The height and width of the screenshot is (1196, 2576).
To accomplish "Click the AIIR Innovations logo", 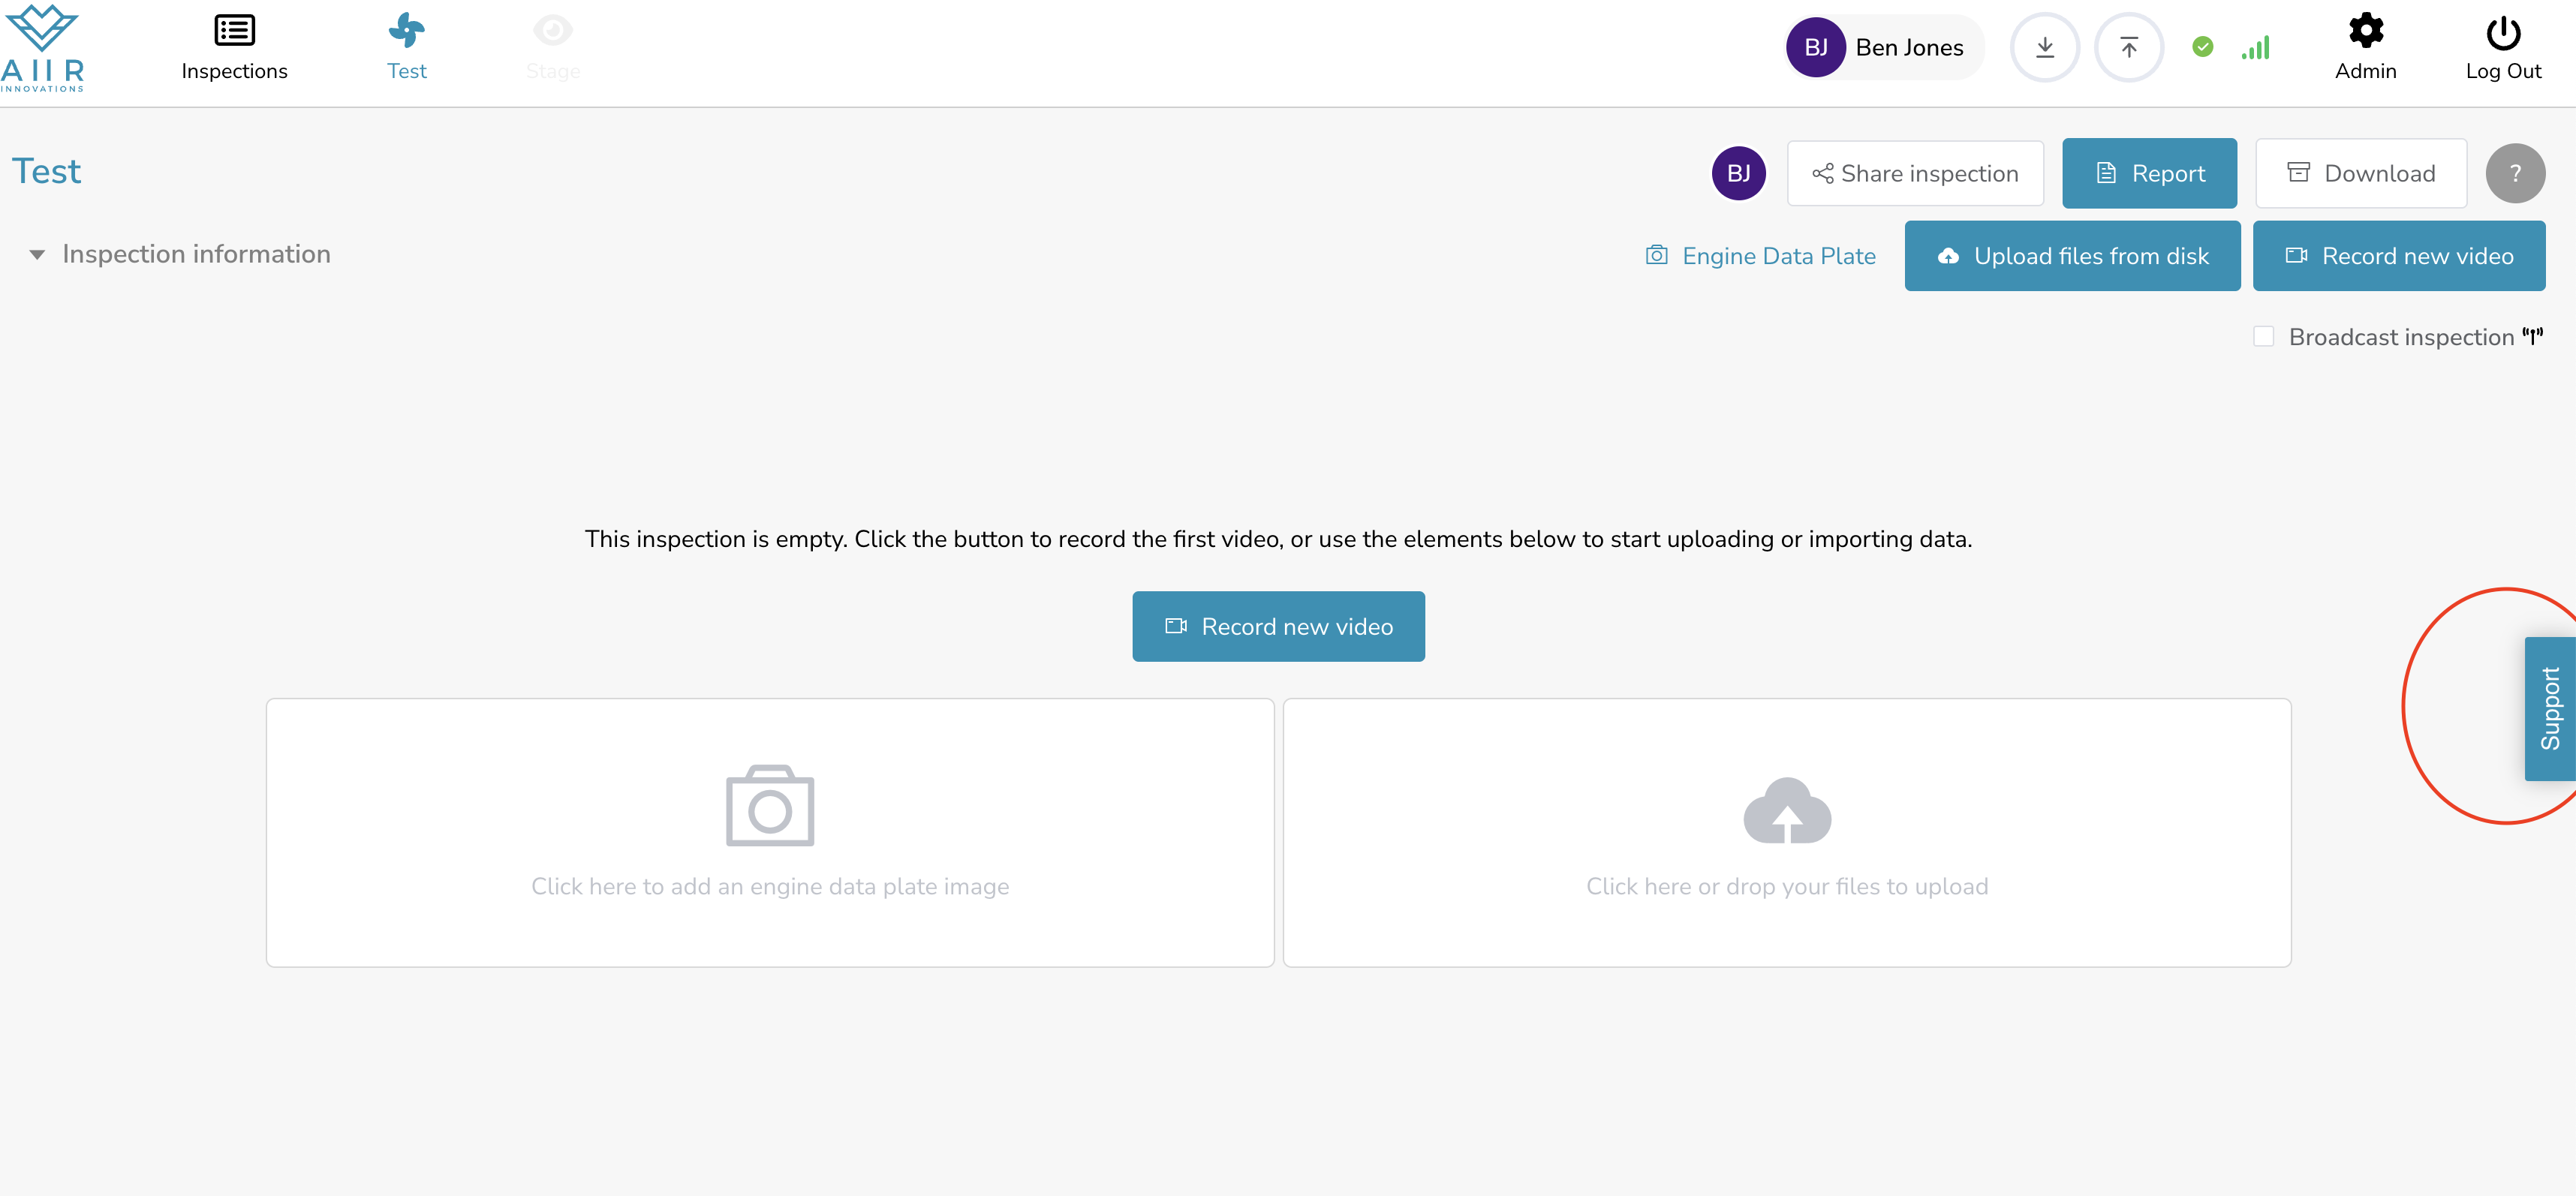I will click(x=42, y=48).
